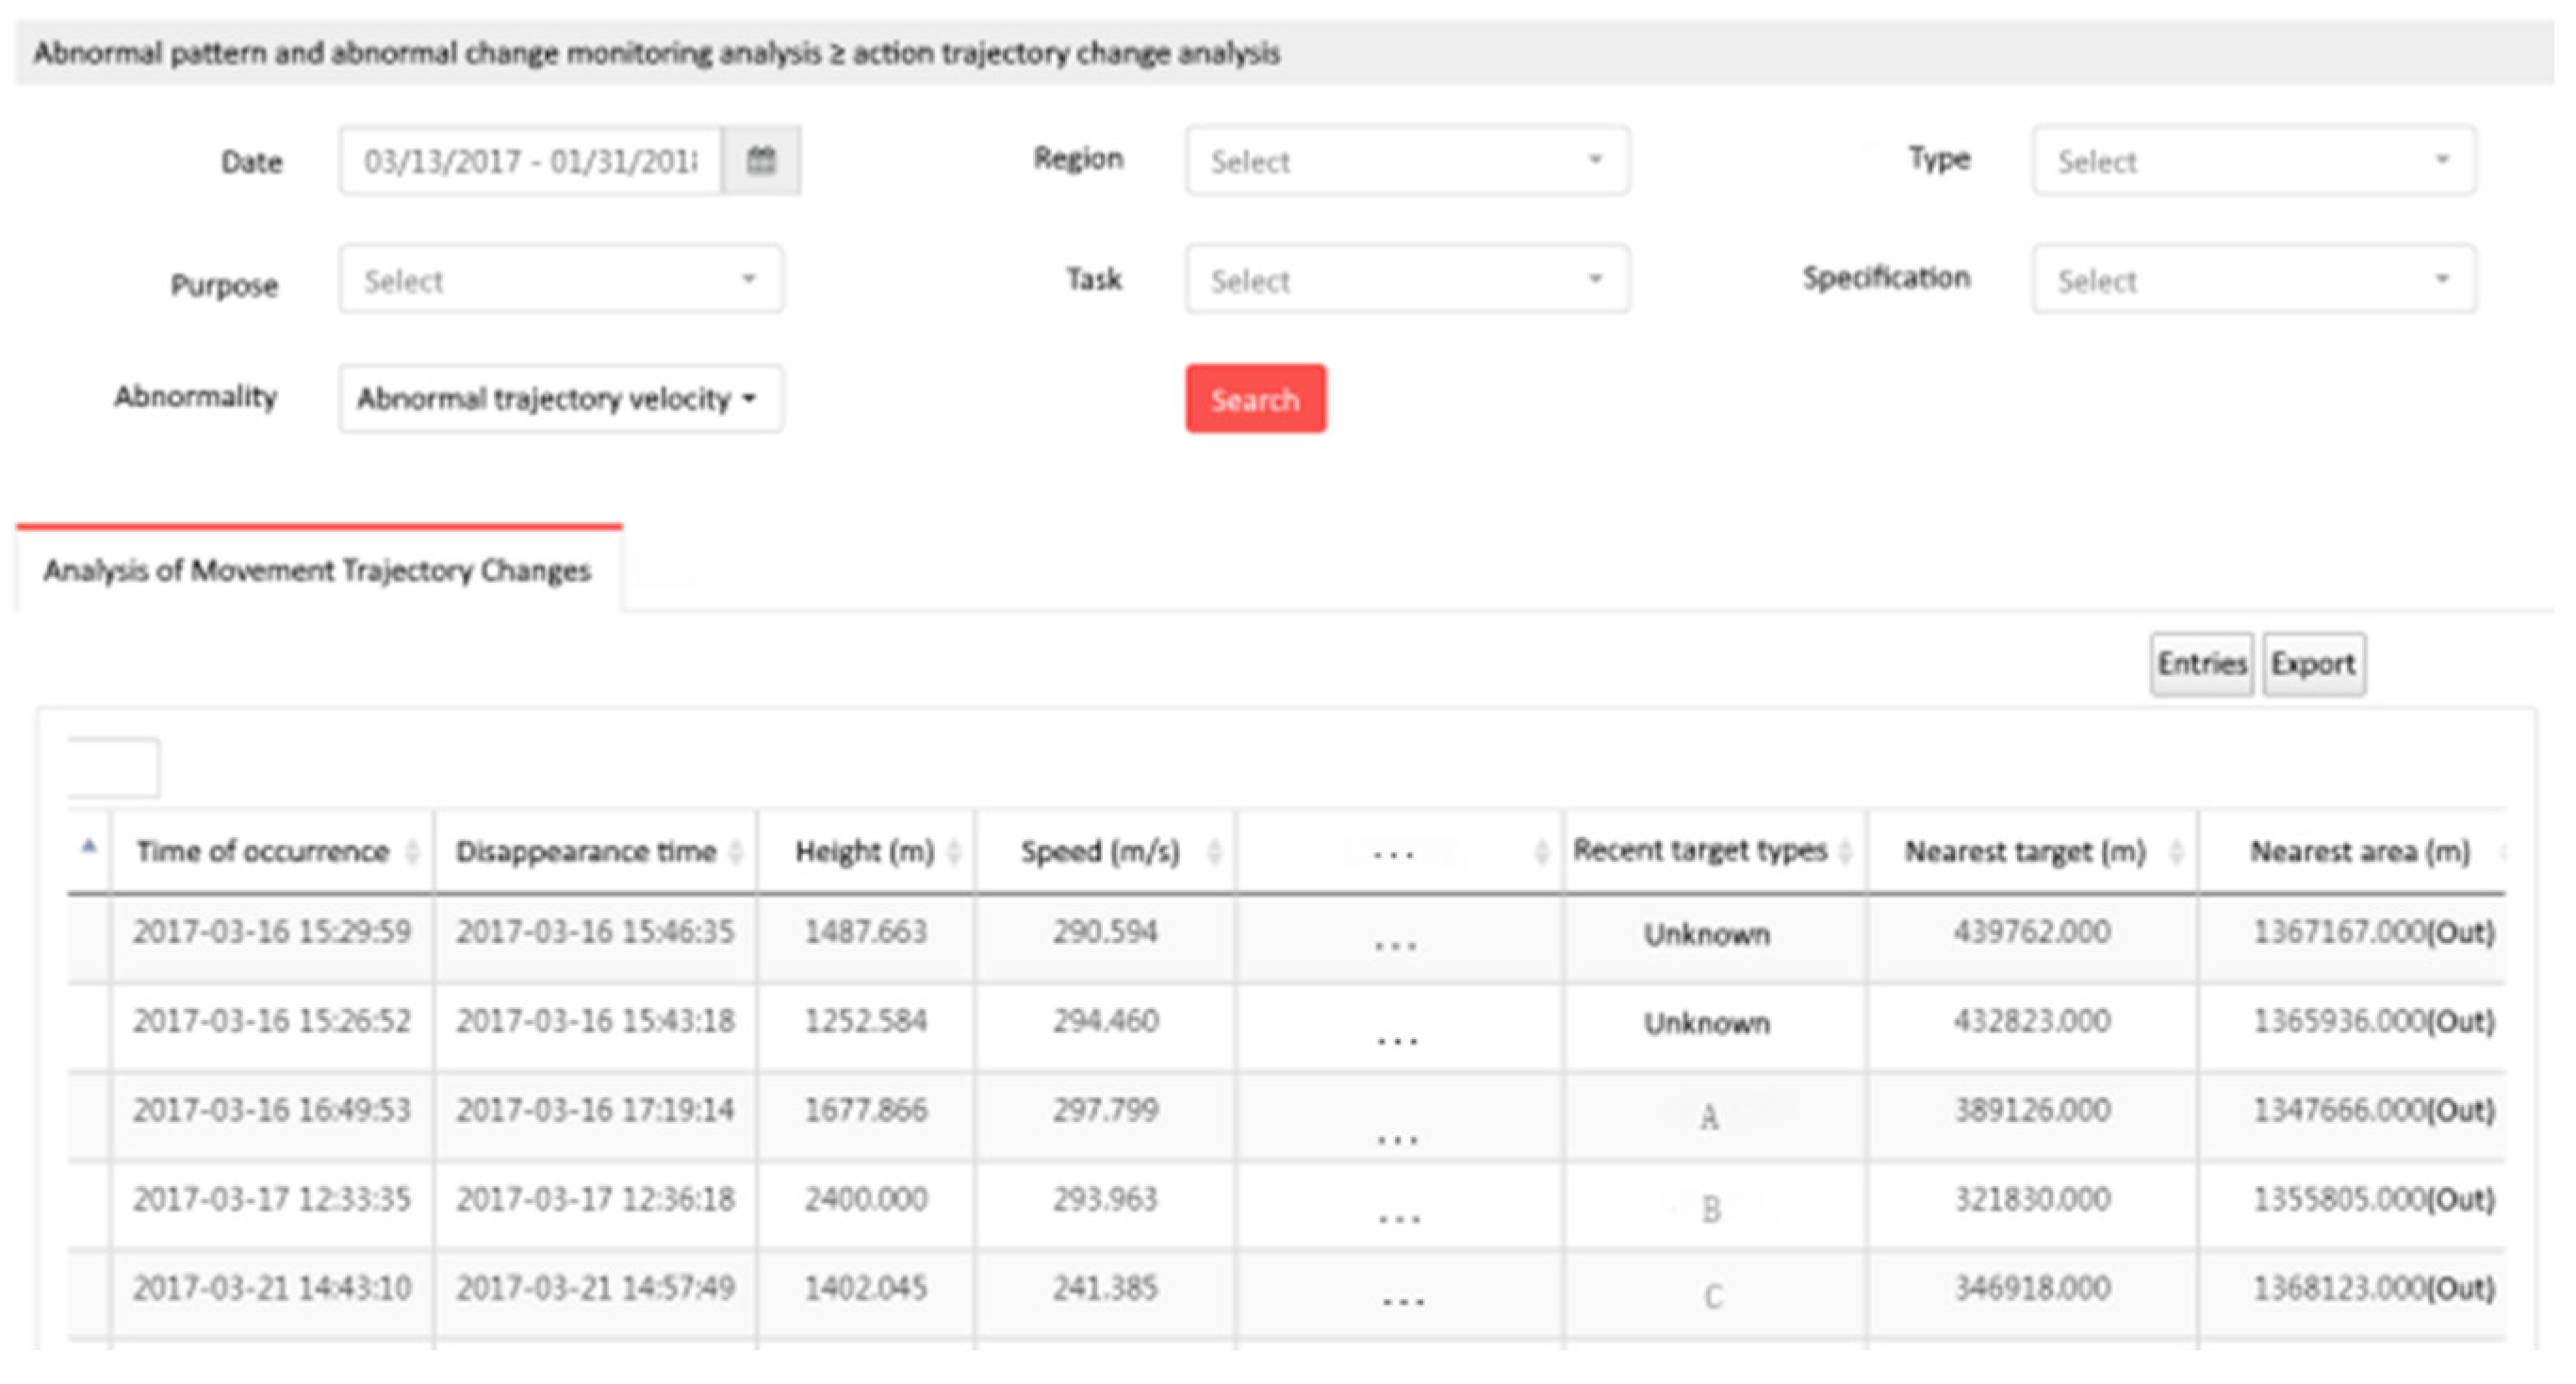This screenshot has width=2576, height=1384.
Task: Sort table by Height (m)
Action: [x=865, y=851]
